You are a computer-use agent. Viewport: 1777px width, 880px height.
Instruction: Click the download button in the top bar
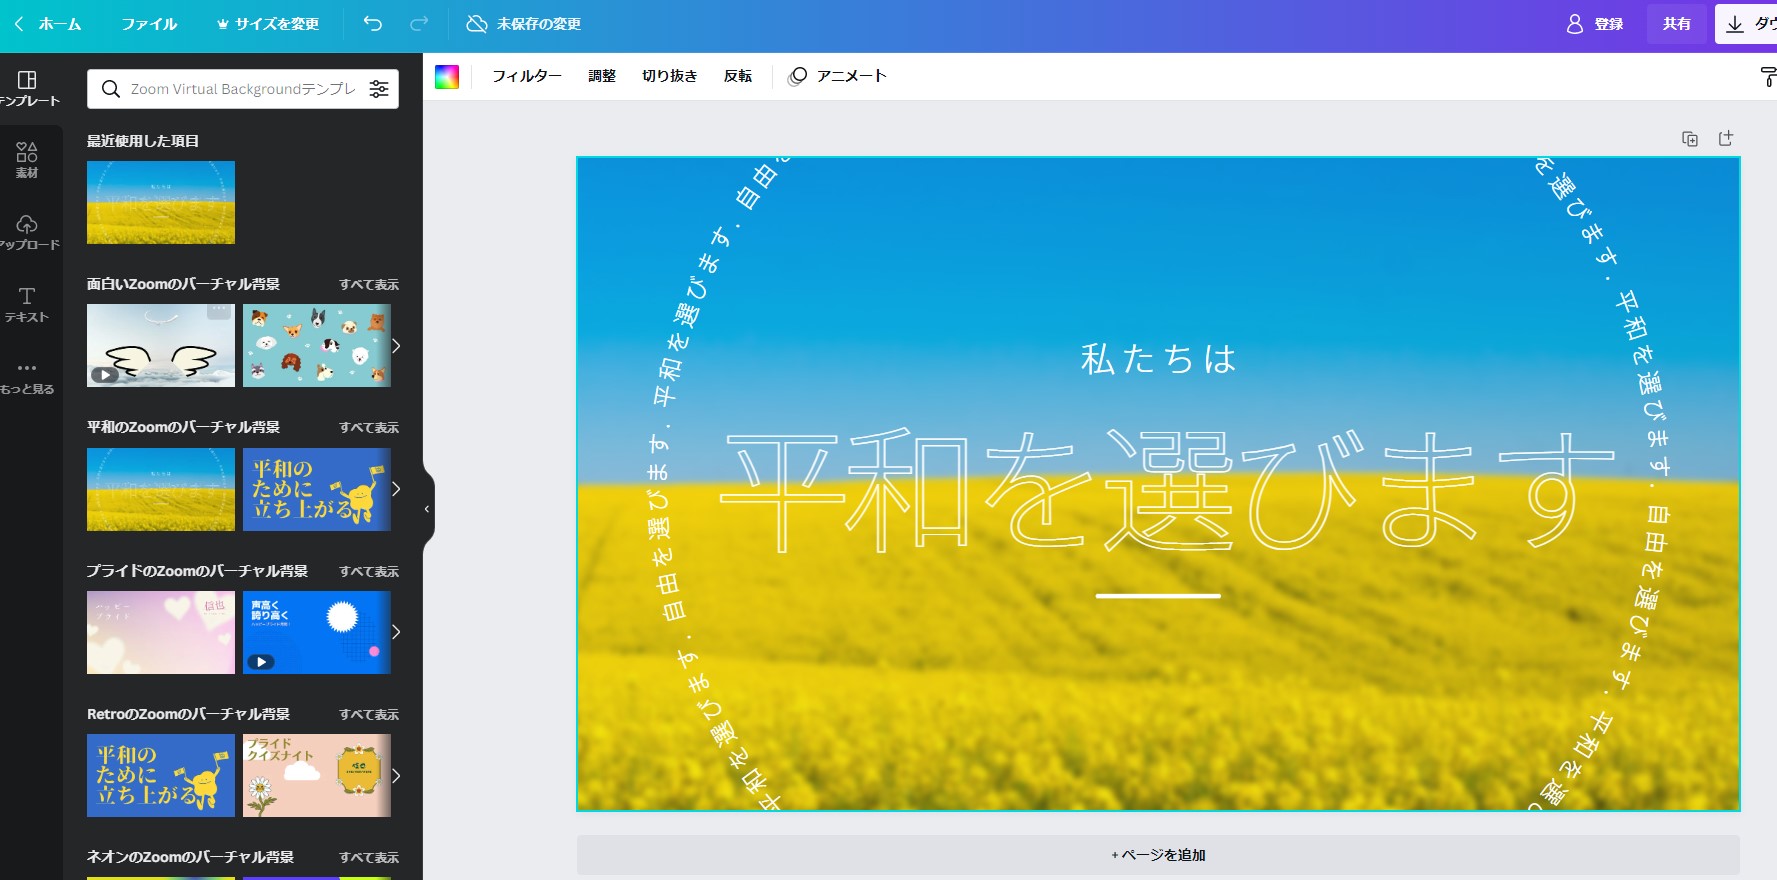tap(1747, 24)
